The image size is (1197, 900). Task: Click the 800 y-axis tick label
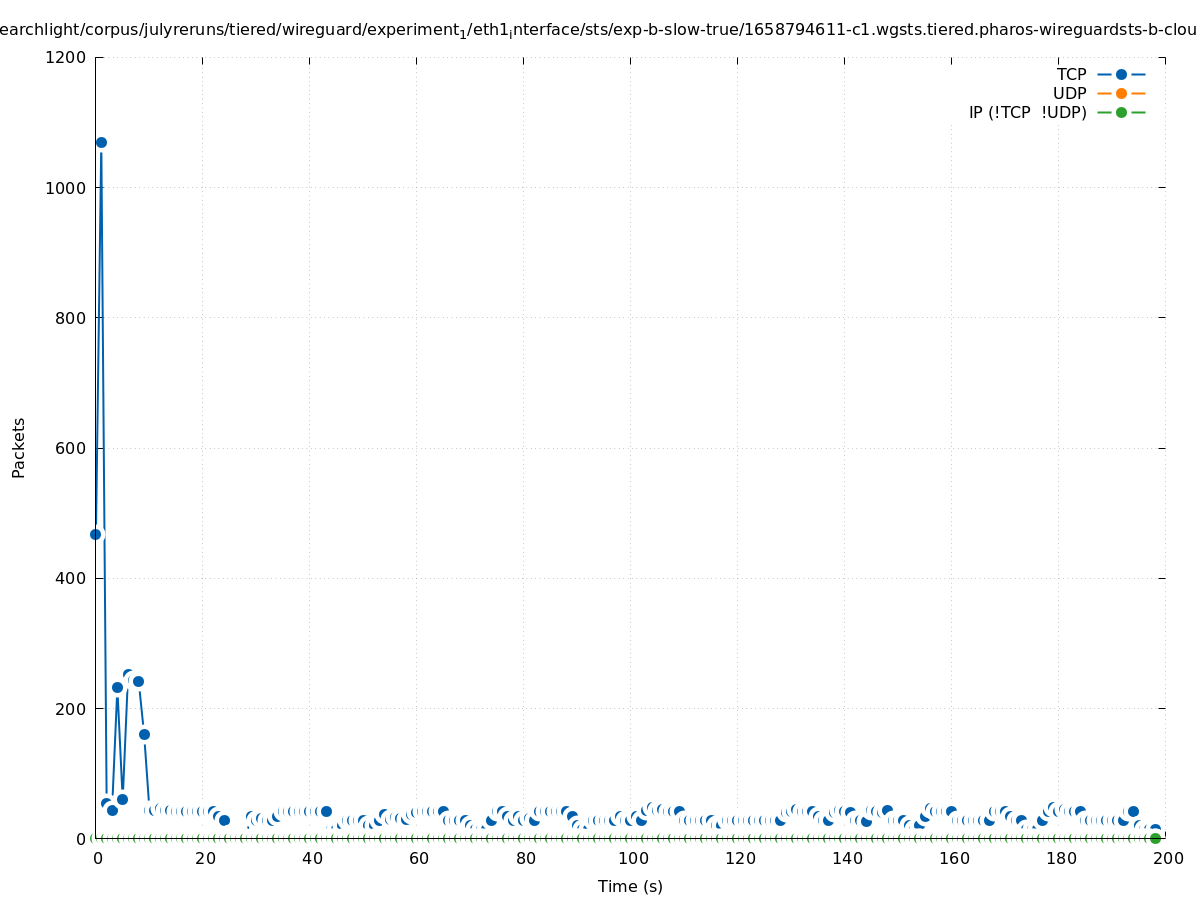(72, 318)
